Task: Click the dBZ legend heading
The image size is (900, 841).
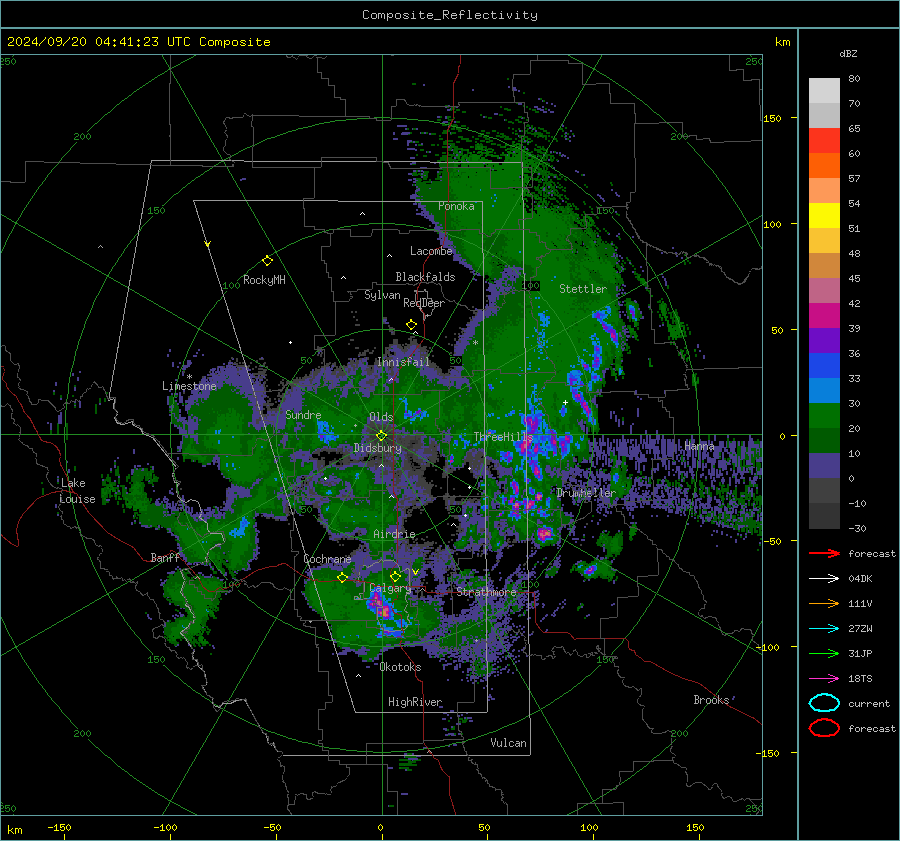Action: pyautogui.click(x=848, y=53)
